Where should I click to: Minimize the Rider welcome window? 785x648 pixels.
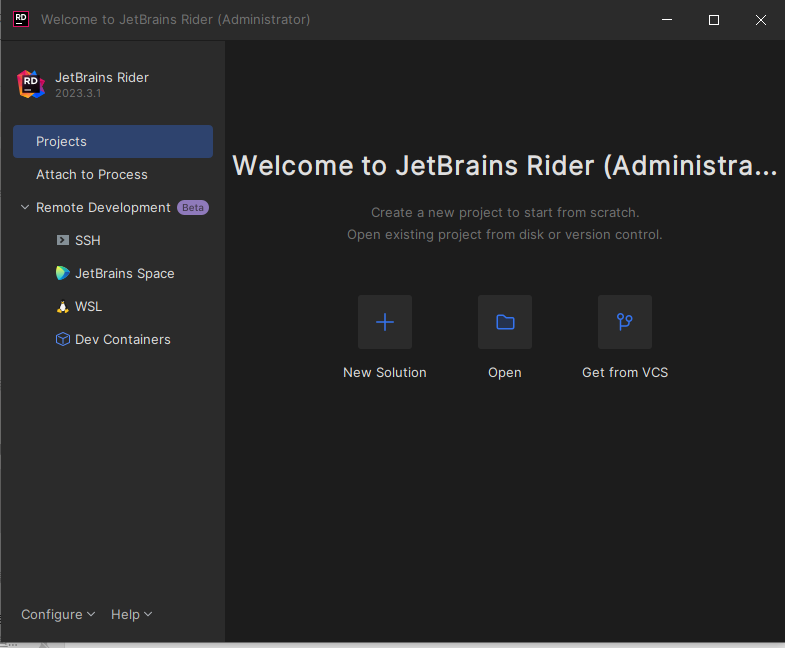(x=667, y=20)
